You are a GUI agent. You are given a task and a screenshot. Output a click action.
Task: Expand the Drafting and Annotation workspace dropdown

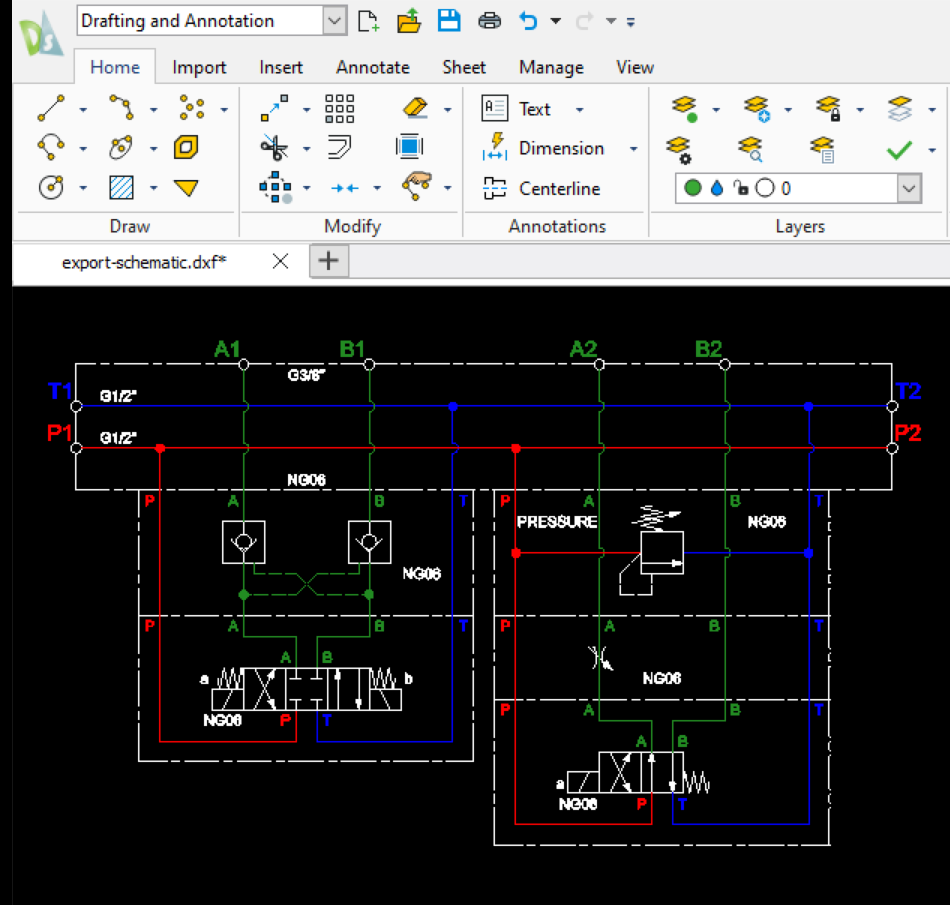pyautogui.click(x=335, y=20)
